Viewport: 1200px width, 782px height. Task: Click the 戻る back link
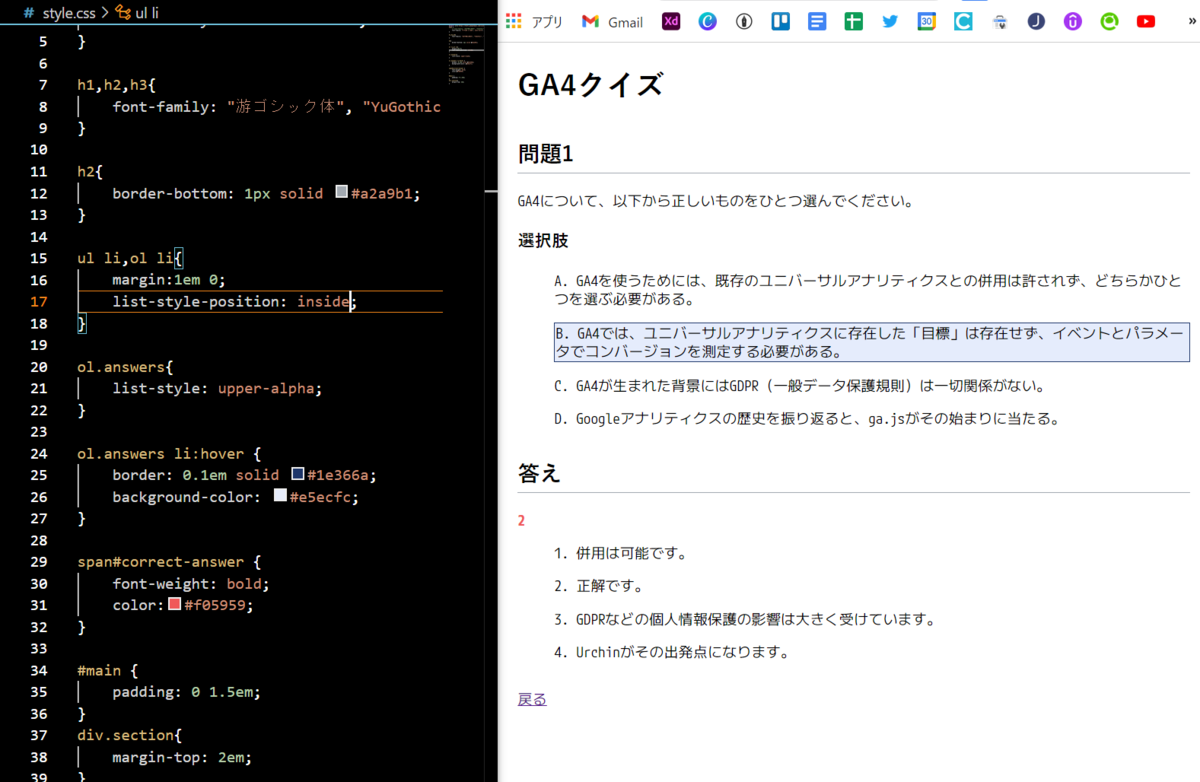point(532,699)
